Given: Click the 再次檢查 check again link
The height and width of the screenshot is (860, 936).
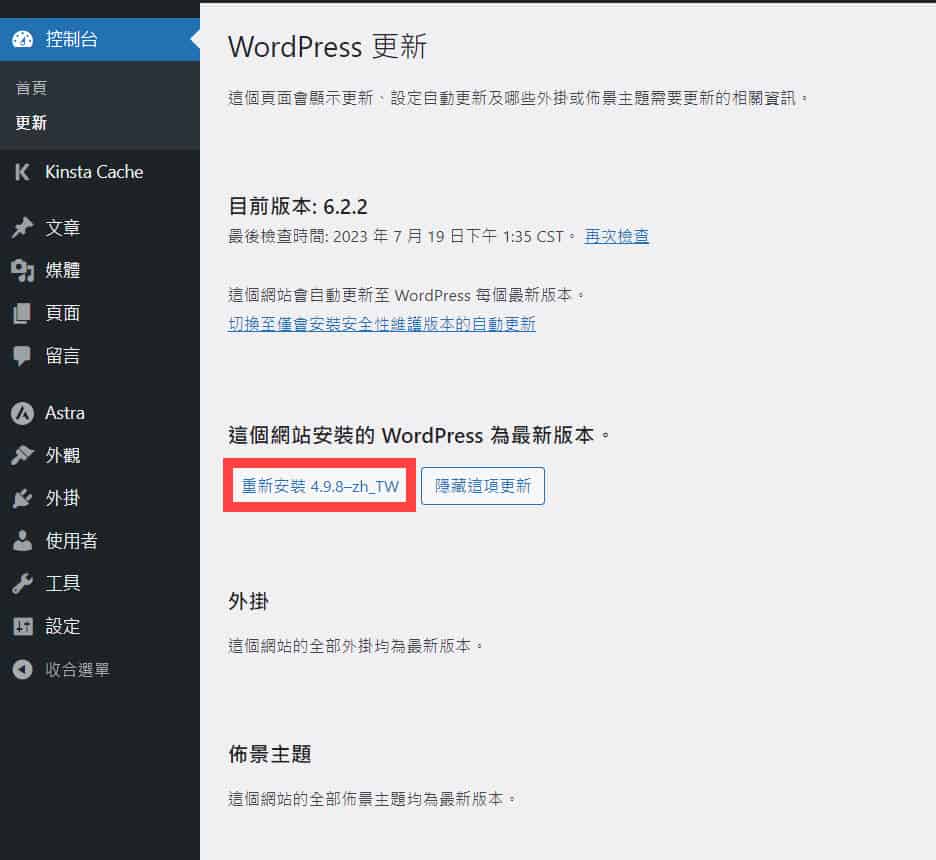Looking at the screenshot, I should (616, 236).
